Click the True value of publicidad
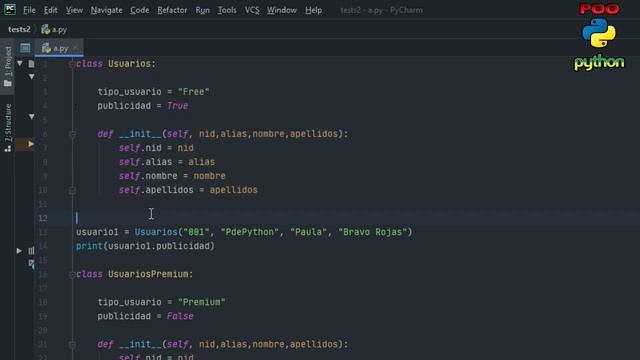Viewport: 640px width, 360px height. click(178, 106)
